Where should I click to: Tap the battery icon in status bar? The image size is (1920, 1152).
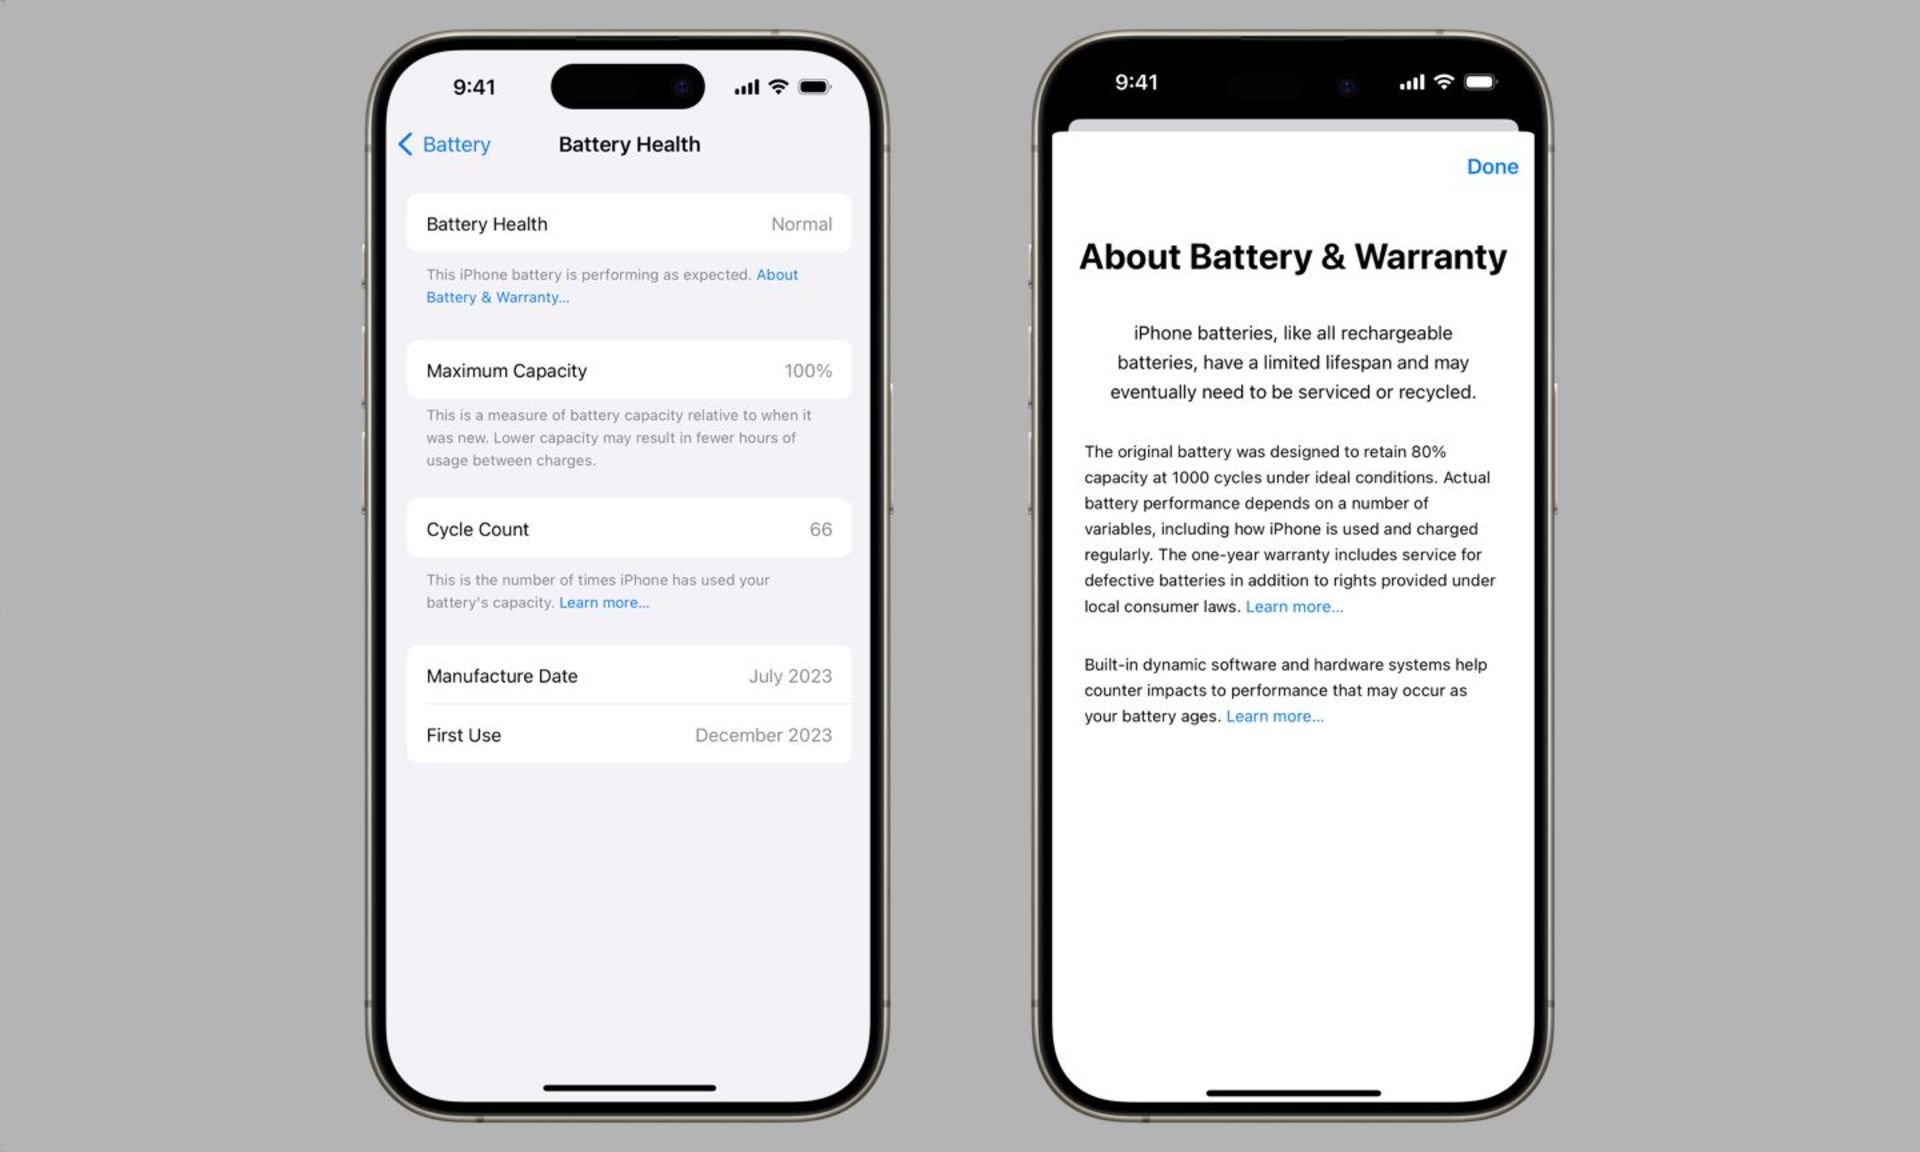[816, 86]
